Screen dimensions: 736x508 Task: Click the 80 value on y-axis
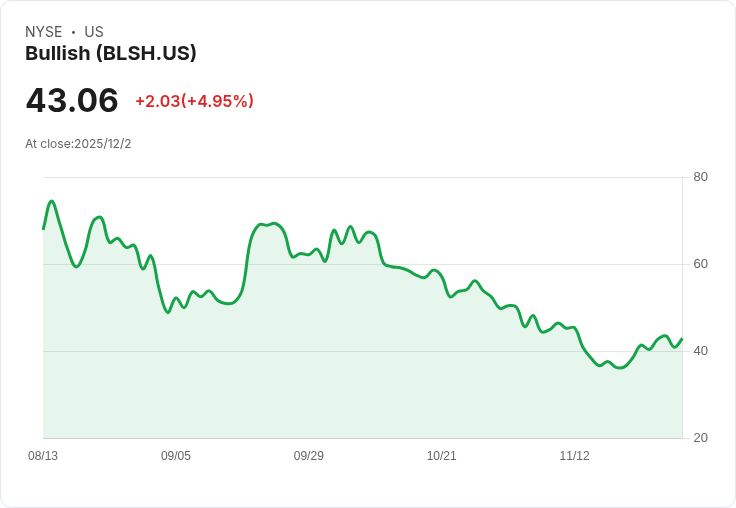click(x=700, y=177)
